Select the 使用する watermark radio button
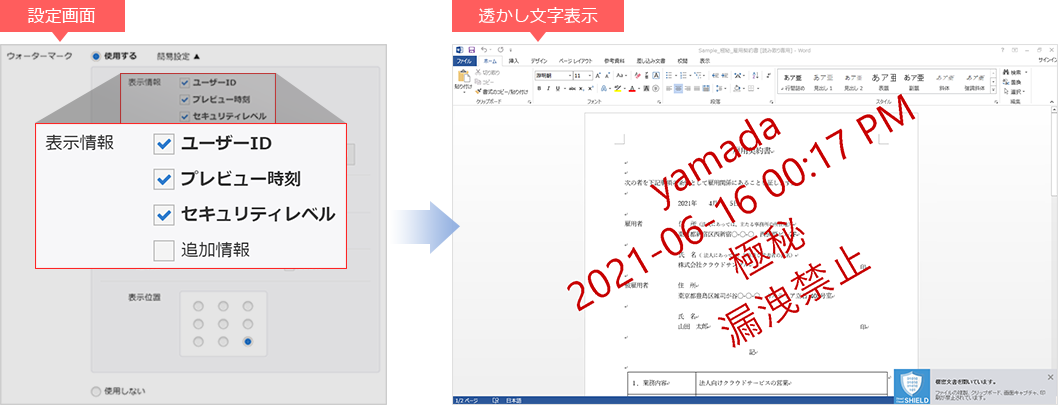This screenshot has height=405, width=1058. click(96, 57)
